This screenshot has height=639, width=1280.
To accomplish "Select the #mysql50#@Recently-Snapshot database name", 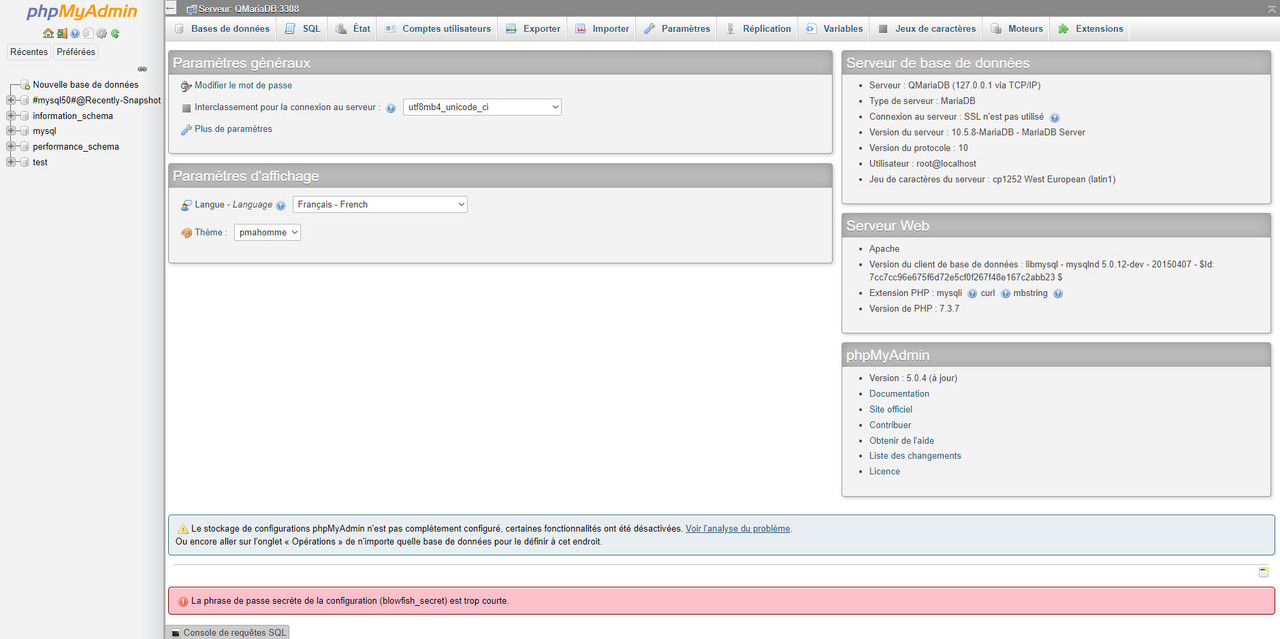I will click(x=97, y=100).
